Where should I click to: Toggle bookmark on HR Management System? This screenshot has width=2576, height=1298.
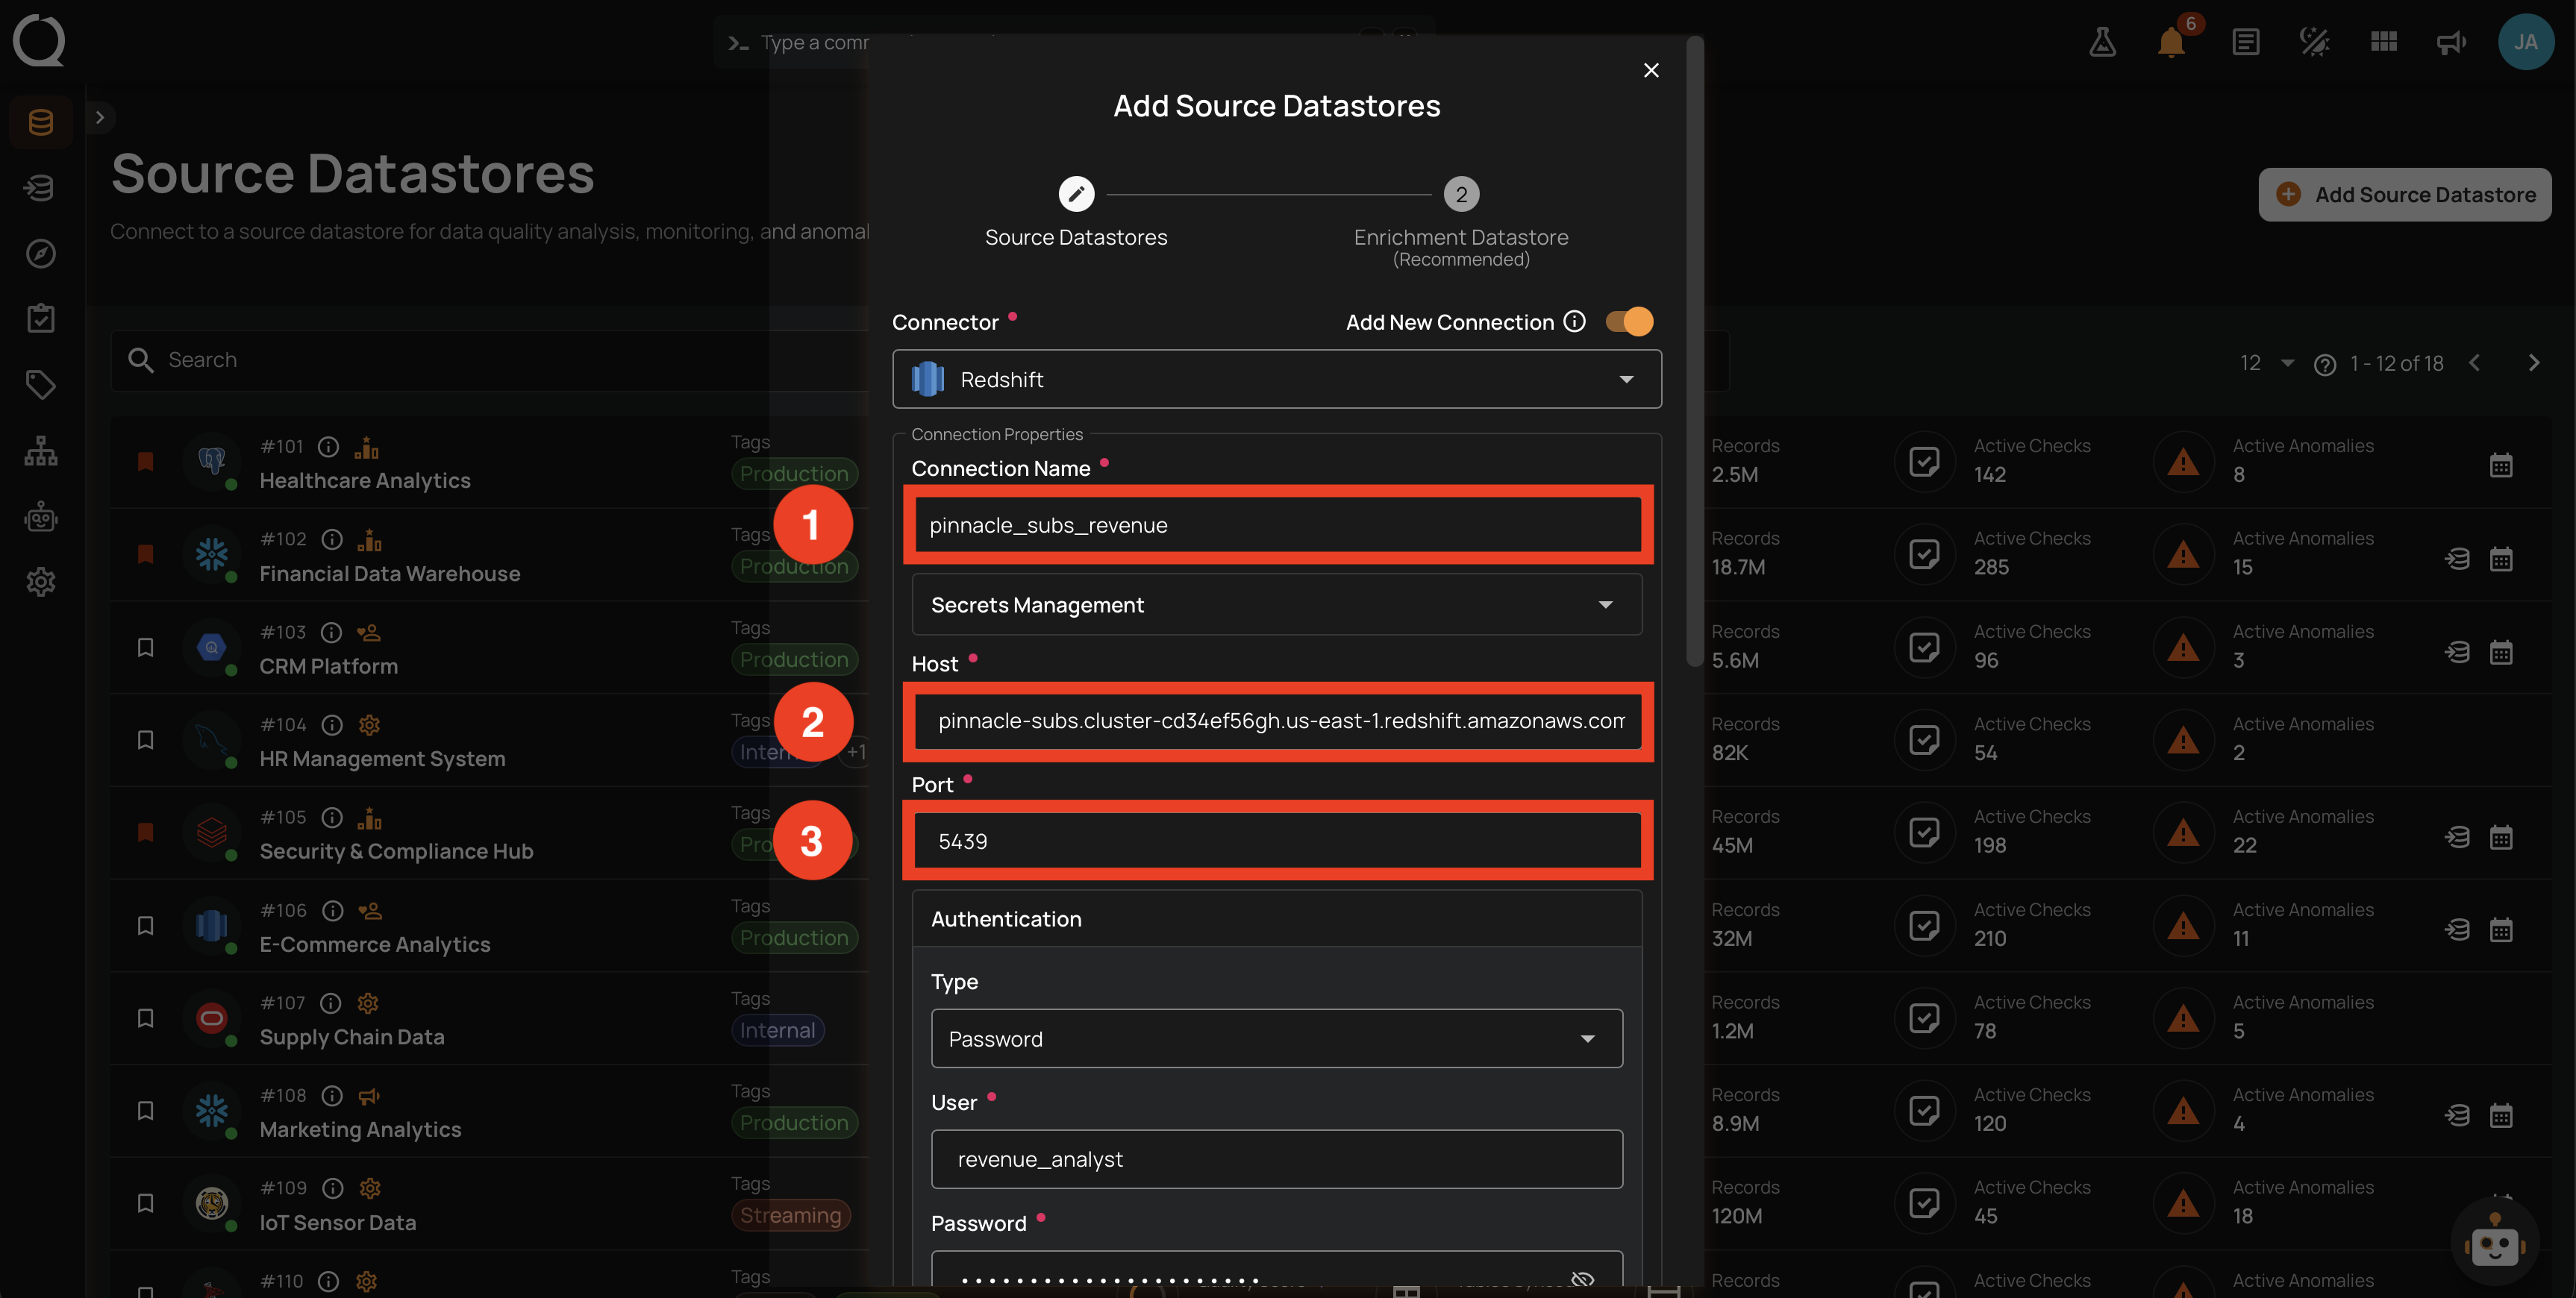145,740
